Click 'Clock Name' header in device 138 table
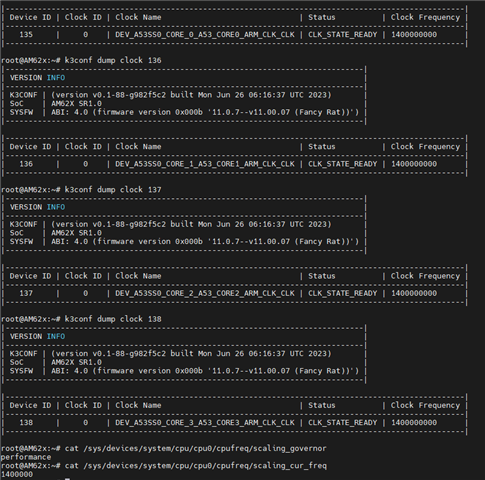Image resolution: width=485 pixels, height=480 pixels. point(138,405)
